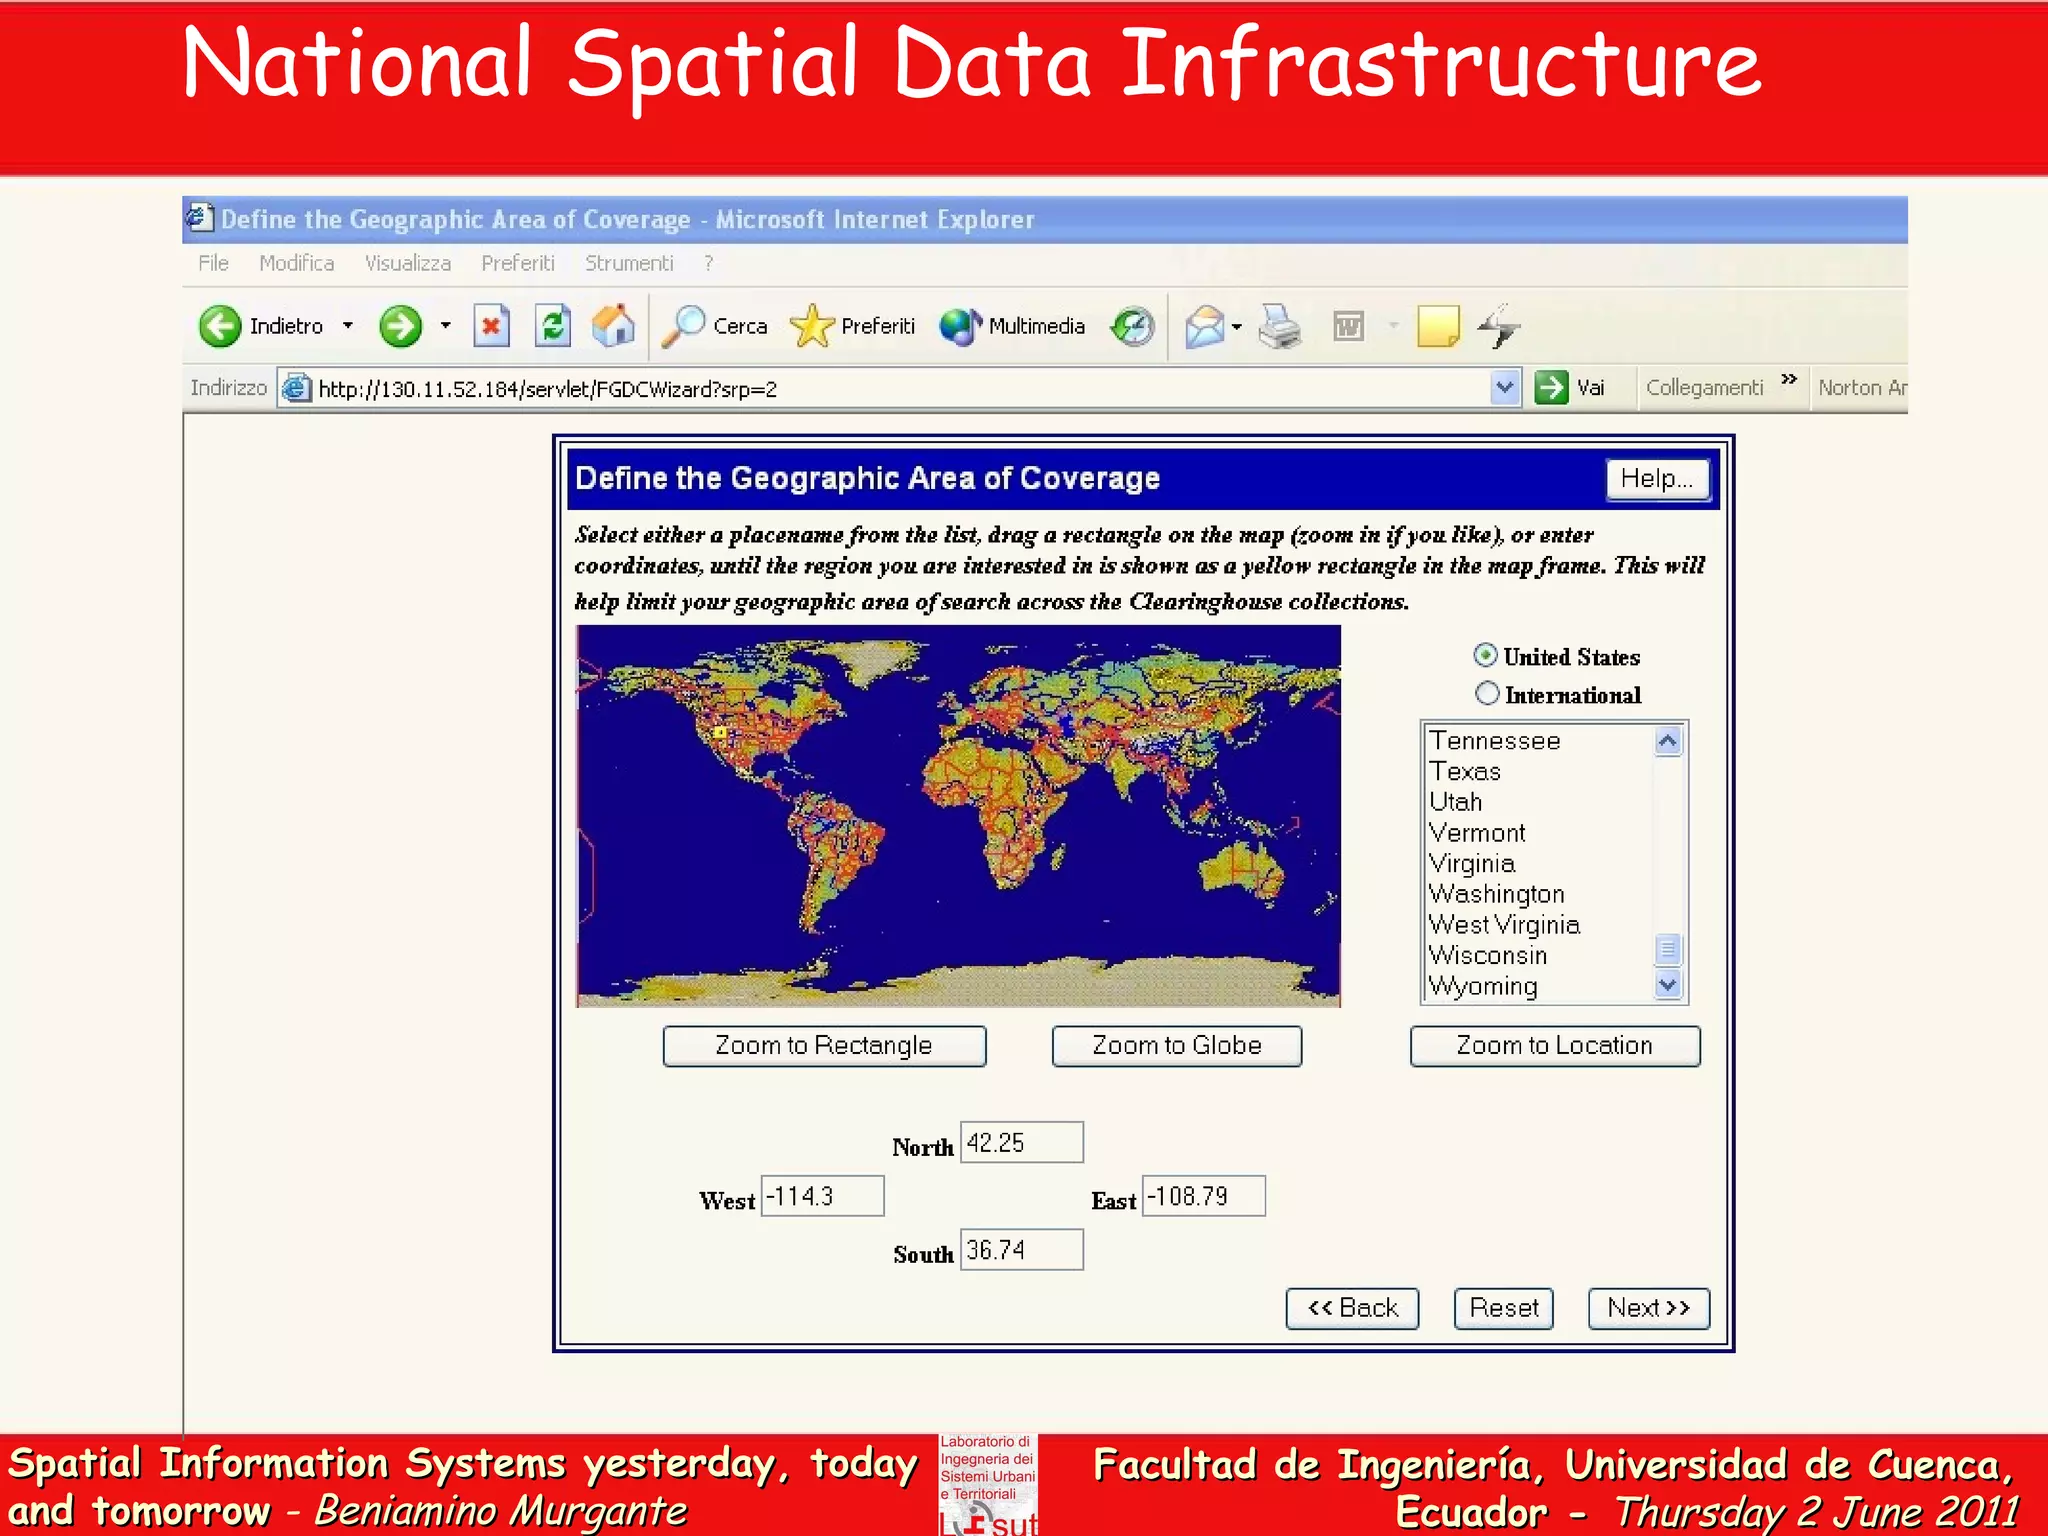This screenshot has height=1536, width=2048.
Task: Select the International radio button
Action: coord(1487,693)
